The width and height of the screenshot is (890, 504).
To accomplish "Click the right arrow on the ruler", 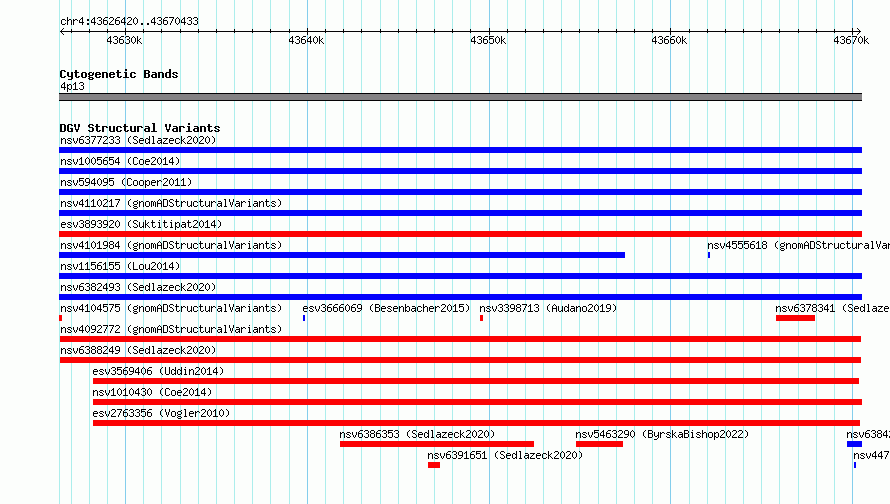I will [x=858, y=32].
